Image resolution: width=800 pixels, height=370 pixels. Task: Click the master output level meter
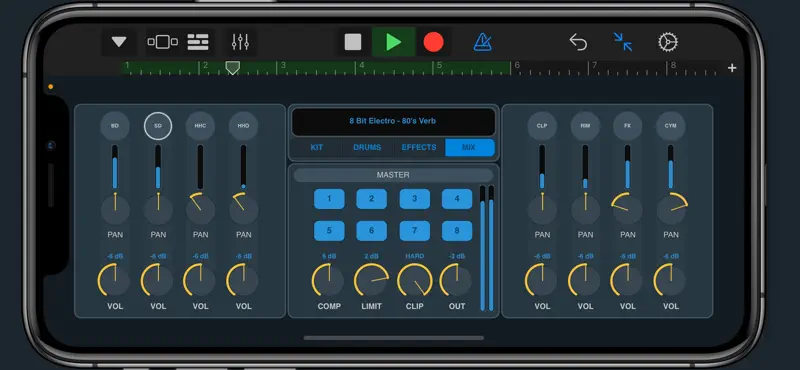[487, 248]
